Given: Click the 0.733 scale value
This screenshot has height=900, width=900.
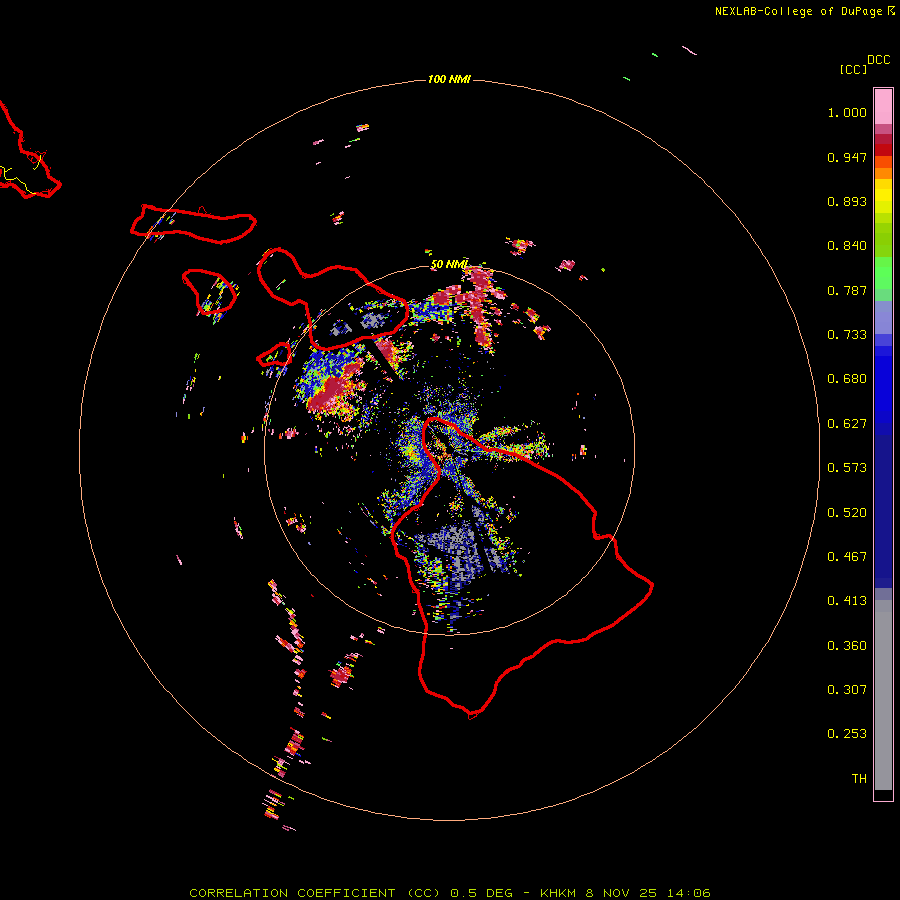Looking at the screenshot, I should (x=847, y=335).
